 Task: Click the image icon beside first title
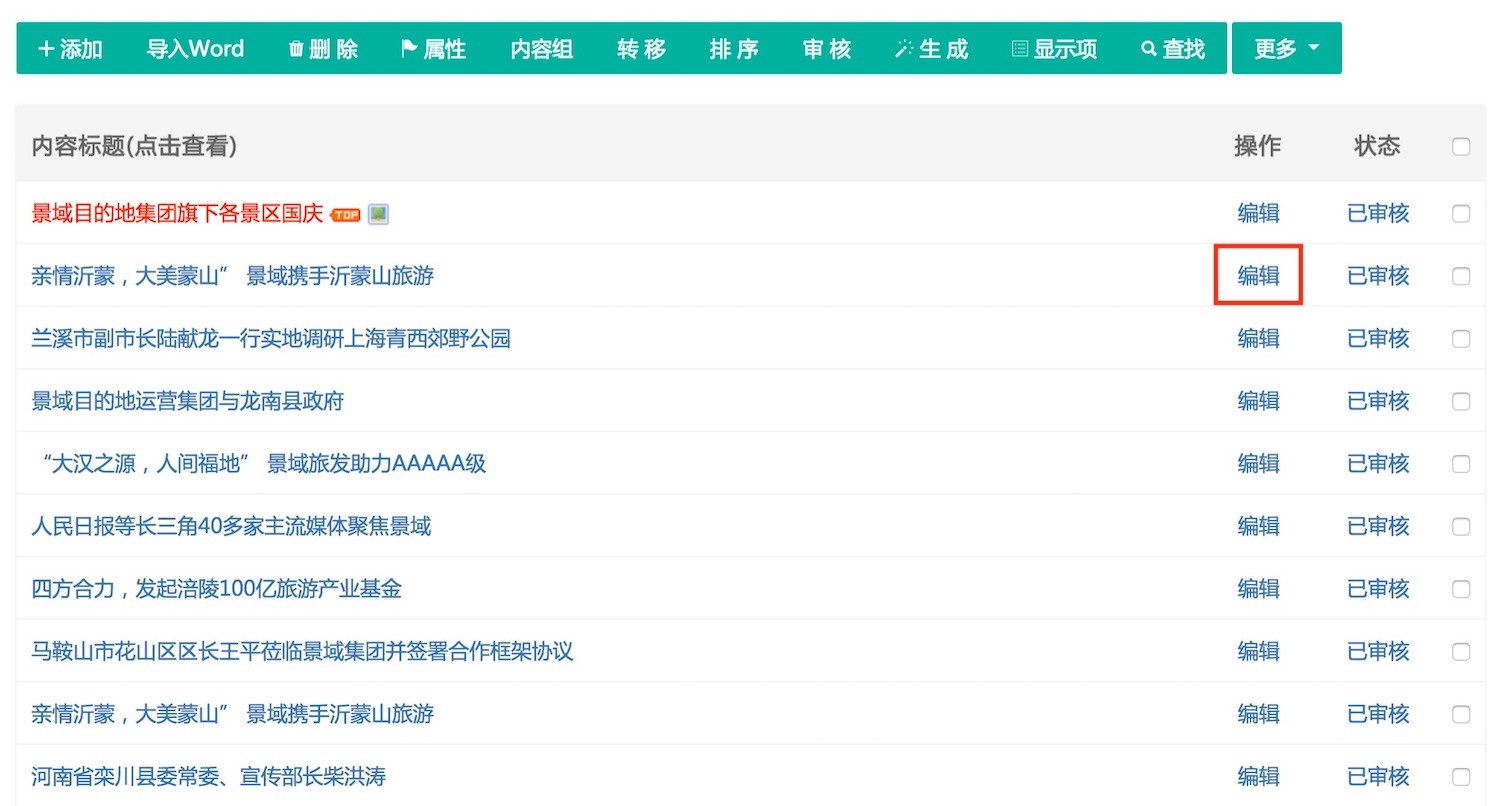pos(378,214)
